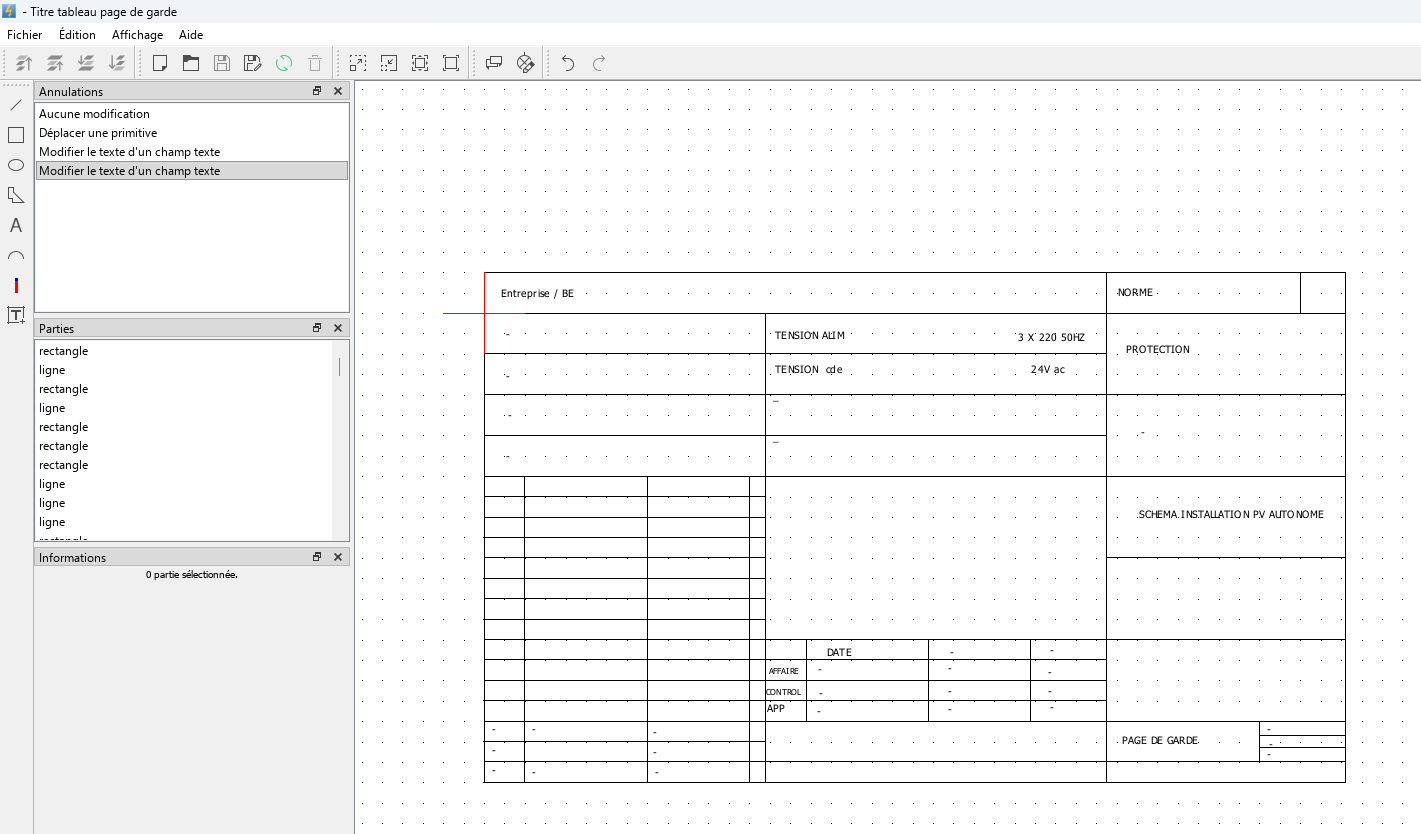Click the undo arrow in toolbar
Image resolution: width=1421 pixels, height=834 pixels.
click(x=568, y=63)
